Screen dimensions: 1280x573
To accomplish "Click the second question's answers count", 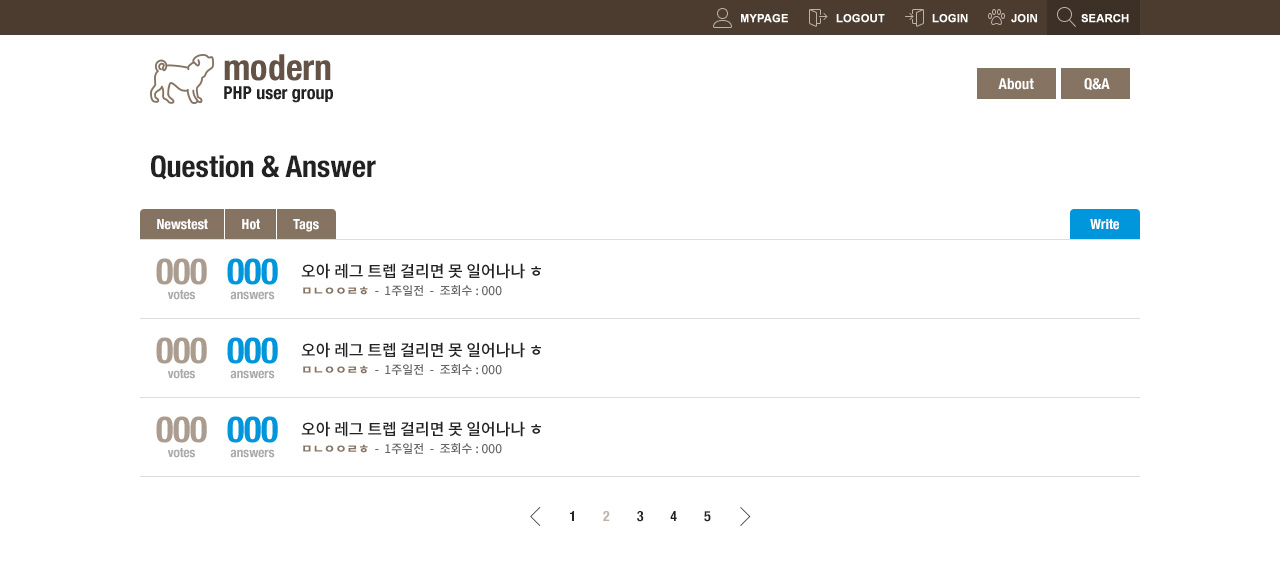I will click(252, 352).
